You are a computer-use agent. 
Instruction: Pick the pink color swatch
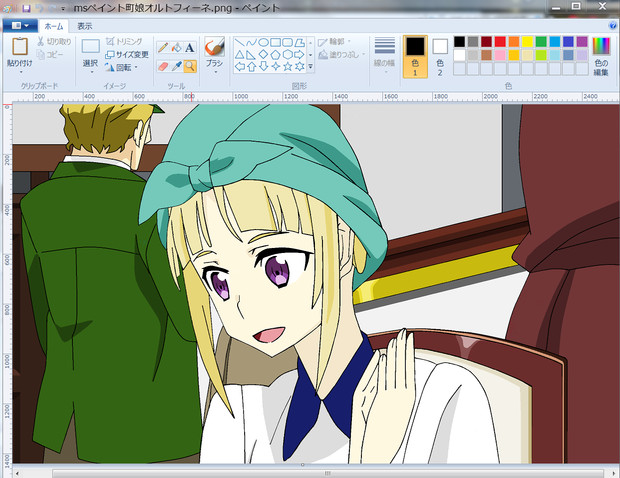500,55
